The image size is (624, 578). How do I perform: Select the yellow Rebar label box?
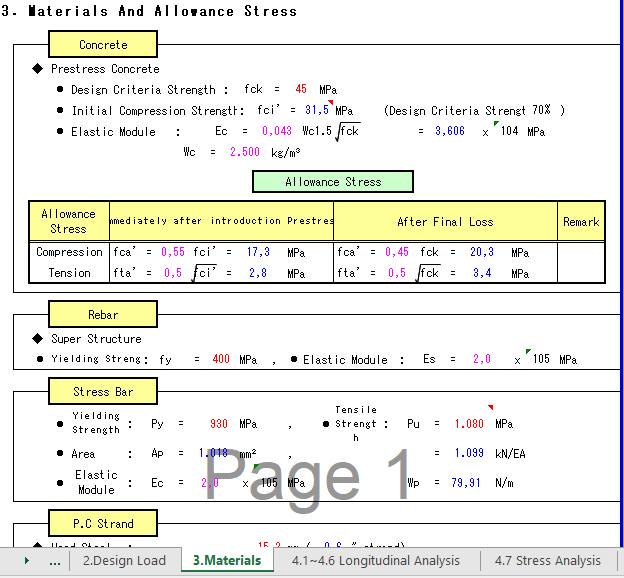[103, 315]
